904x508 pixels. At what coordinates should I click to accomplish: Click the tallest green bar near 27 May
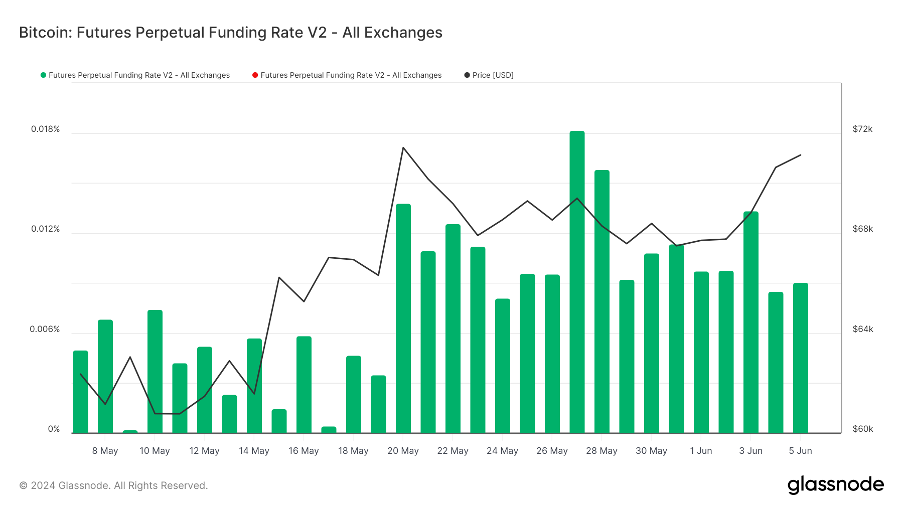(x=577, y=281)
